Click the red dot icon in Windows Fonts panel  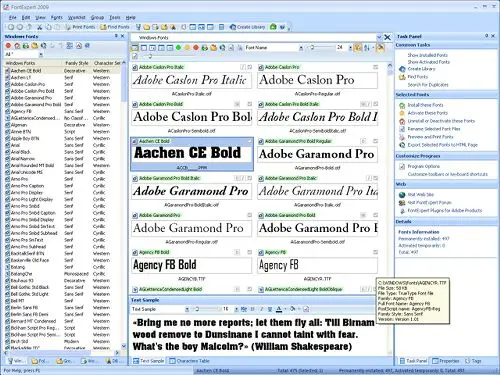[8, 46]
